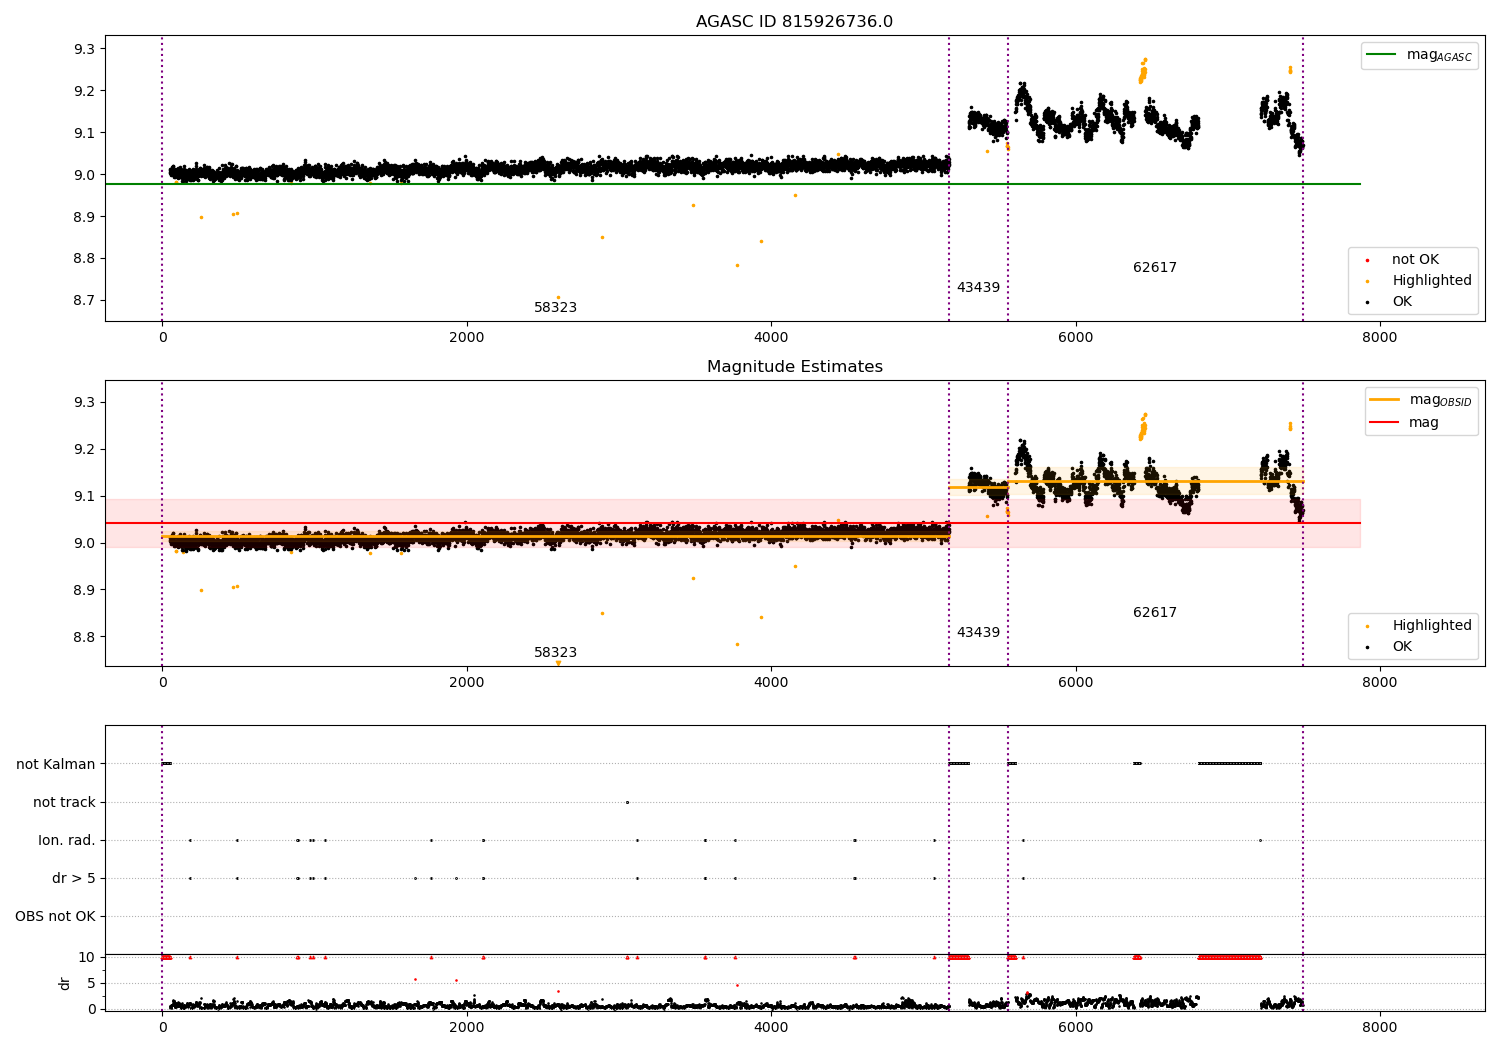Click the OBSID label 43439 in top plot

click(x=978, y=288)
